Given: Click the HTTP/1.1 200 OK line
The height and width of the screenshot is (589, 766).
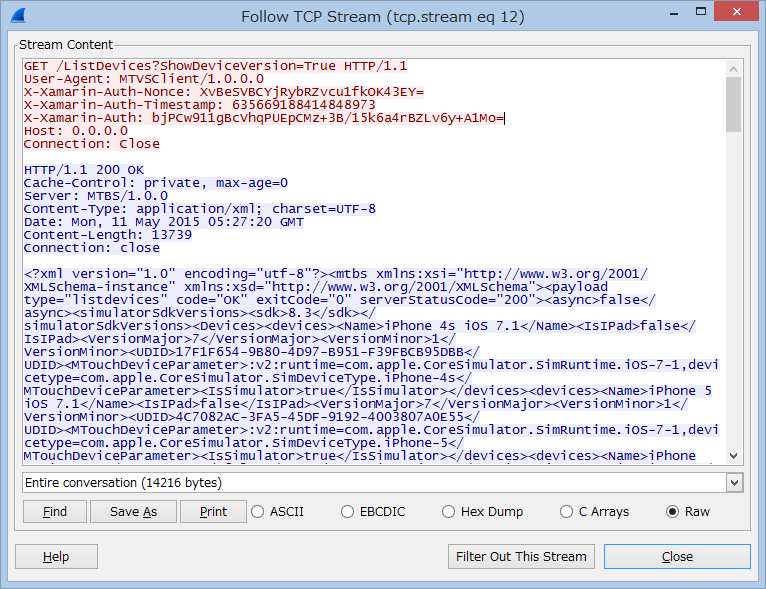Looking at the screenshot, I should point(84,170).
